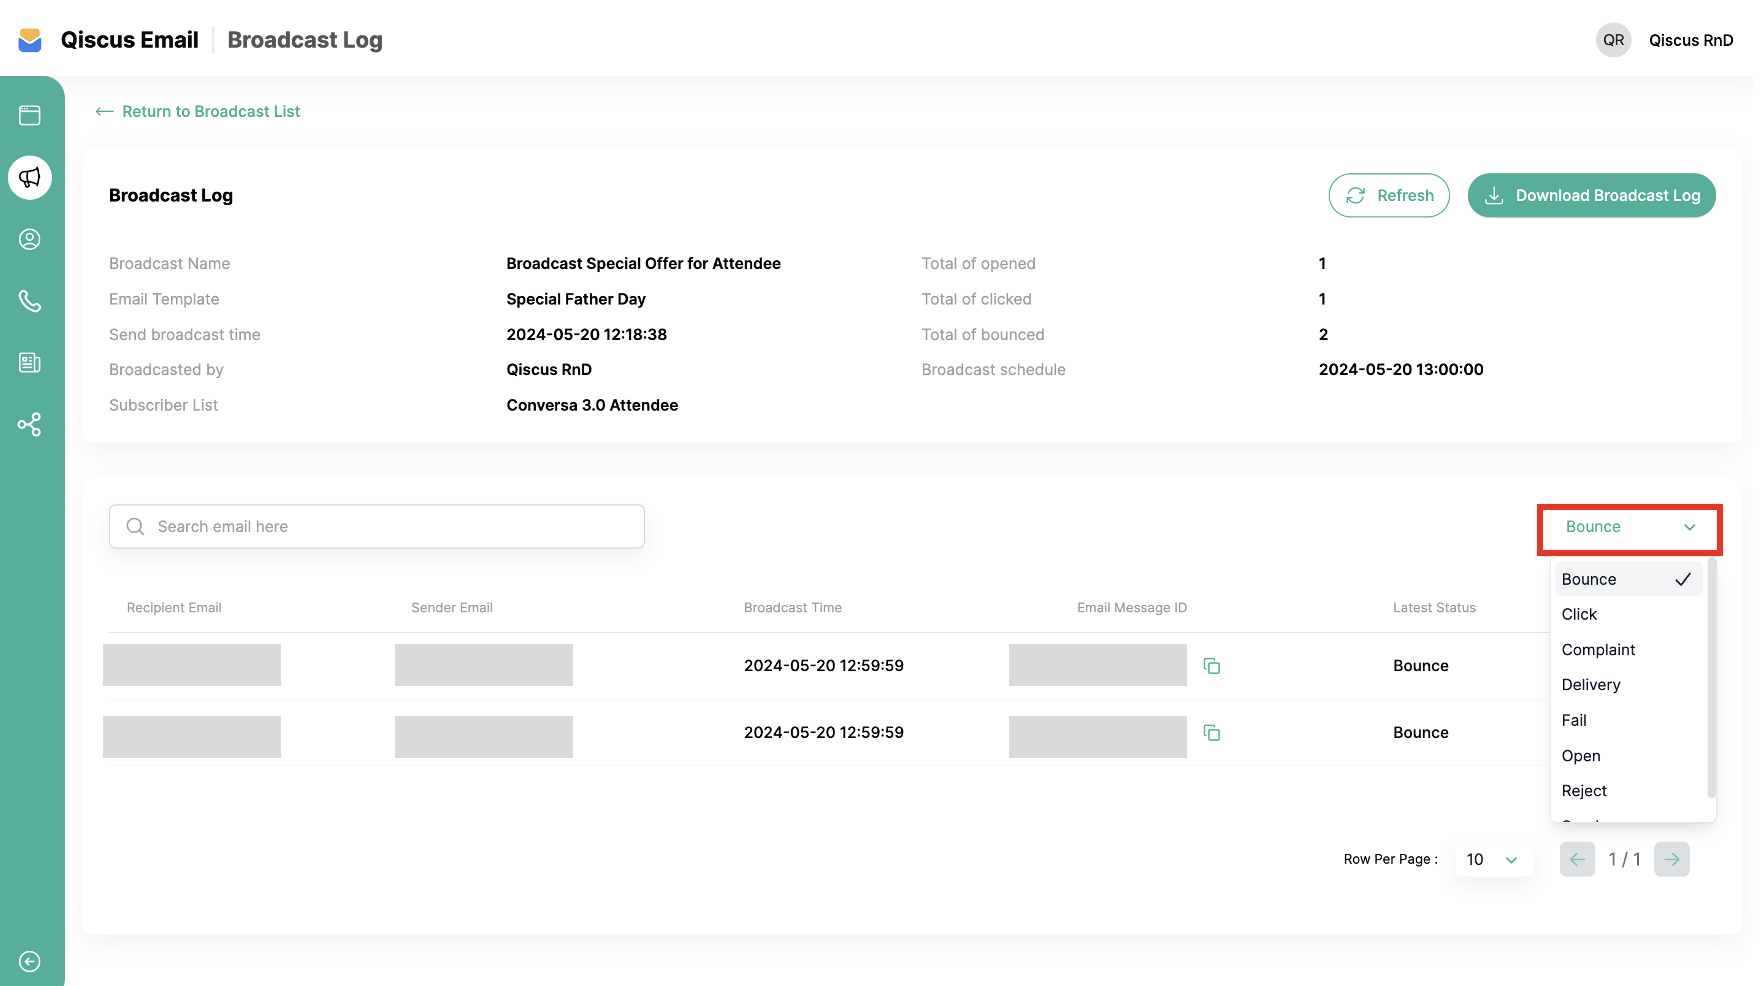Screen dimensions: 1762x986
Task: Expand the Bounce status filter dropdown
Action: click(1629, 528)
